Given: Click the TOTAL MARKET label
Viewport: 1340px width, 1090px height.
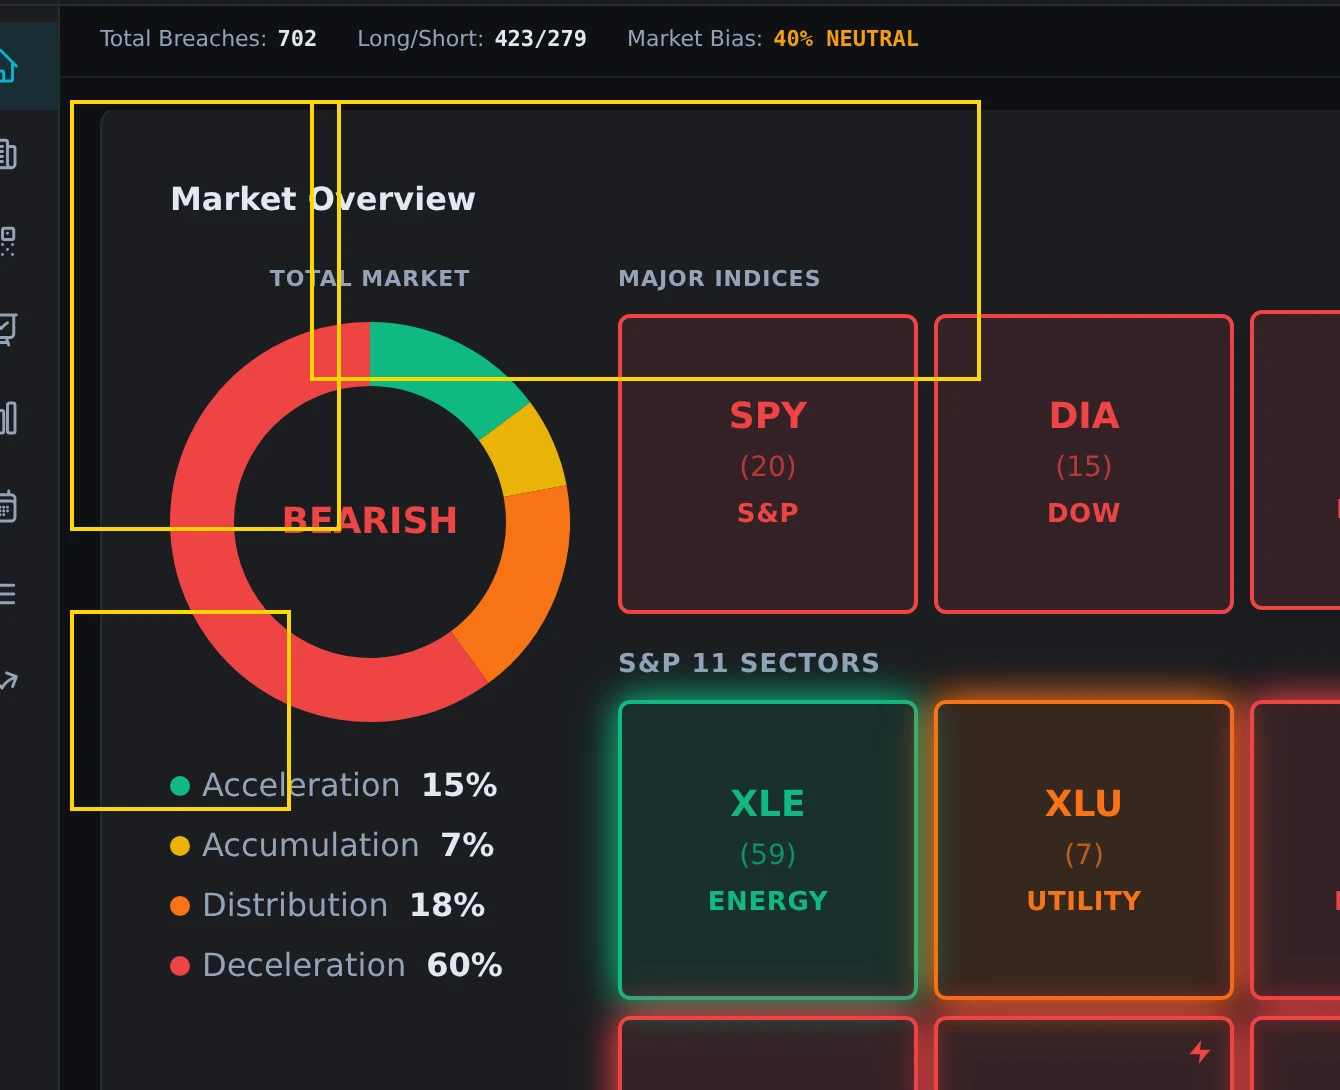Looking at the screenshot, I should [x=370, y=278].
